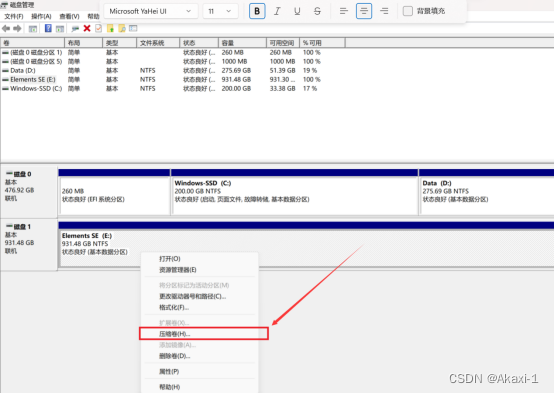Sort by the 可用空间 column header
This screenshot has height=393, width=554.
tap(283, 43)
